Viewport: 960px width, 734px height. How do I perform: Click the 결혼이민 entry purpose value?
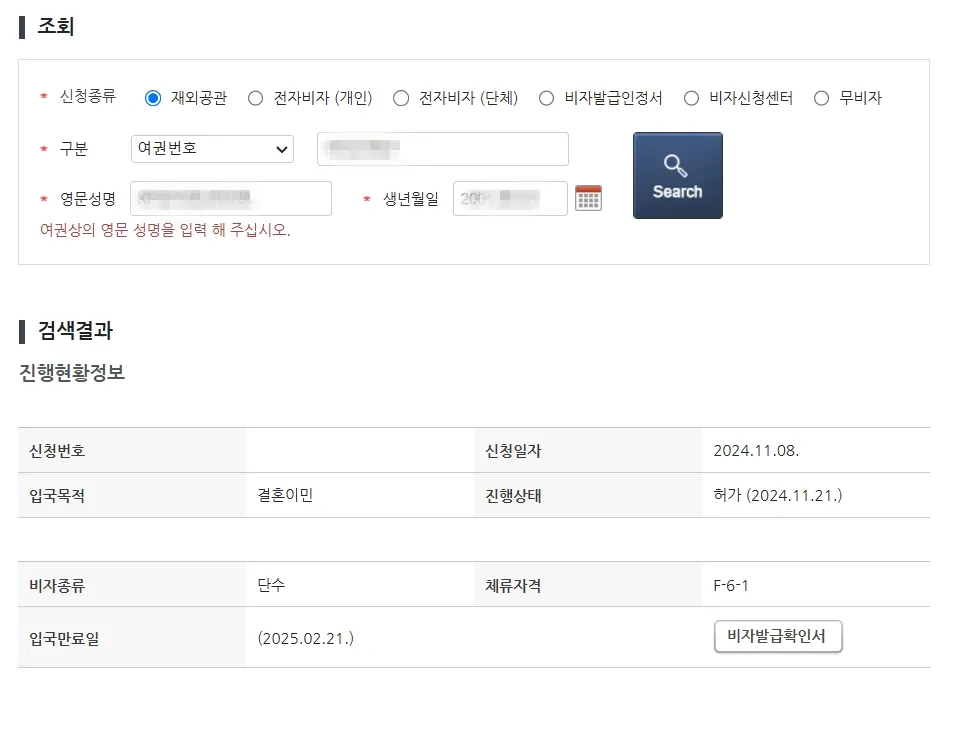(285, 495)
